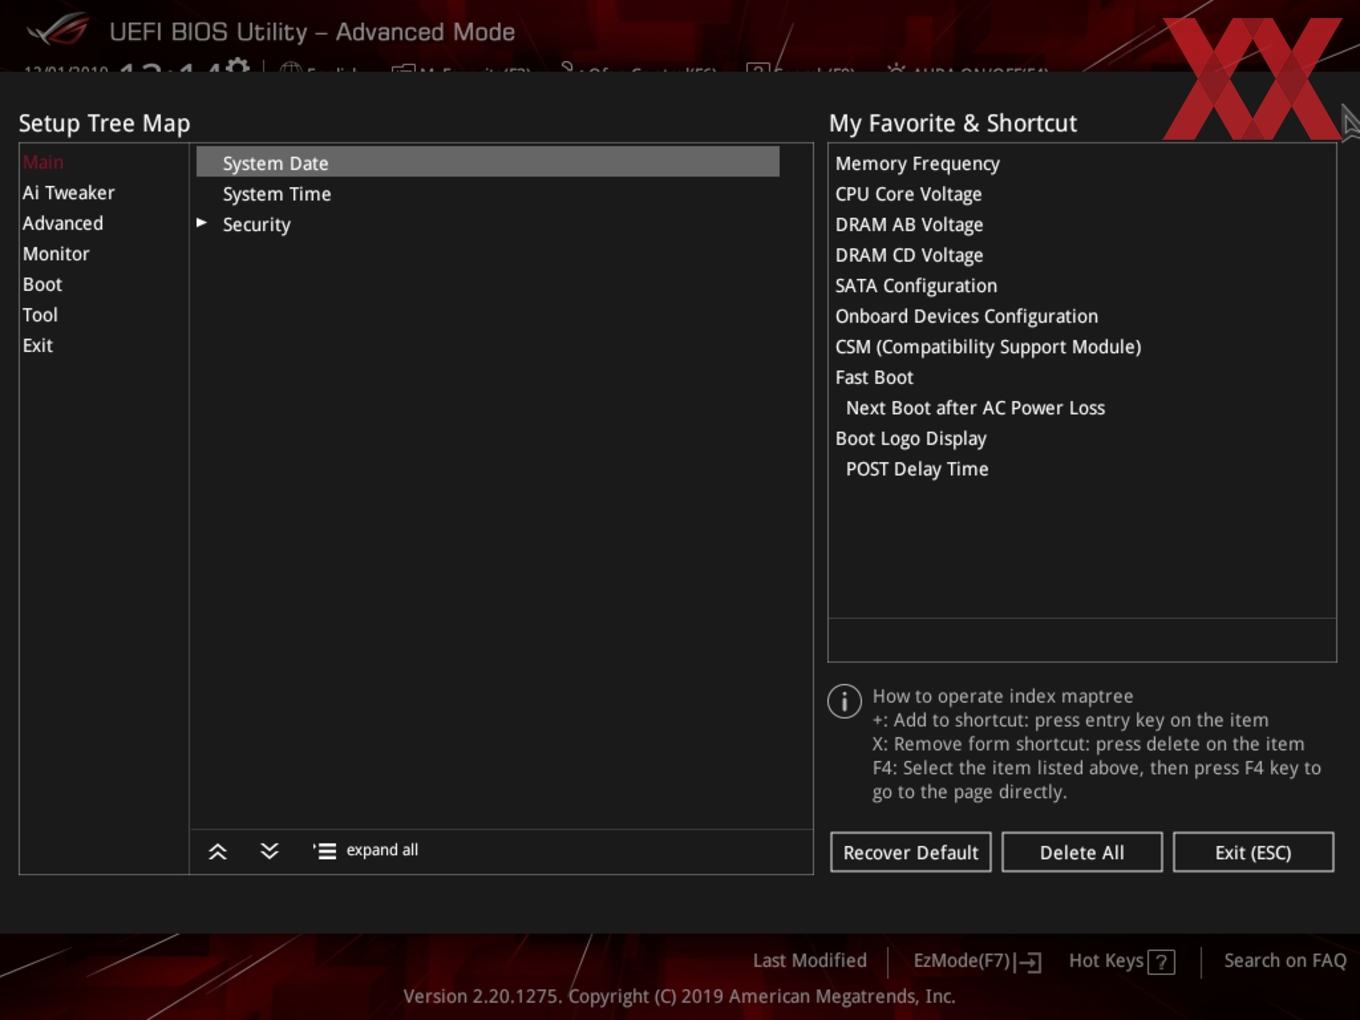The width and height of the screenshot is (1360, 1020).
Task: Select Boot Logo Display shortcut
Action: point(911,439)
